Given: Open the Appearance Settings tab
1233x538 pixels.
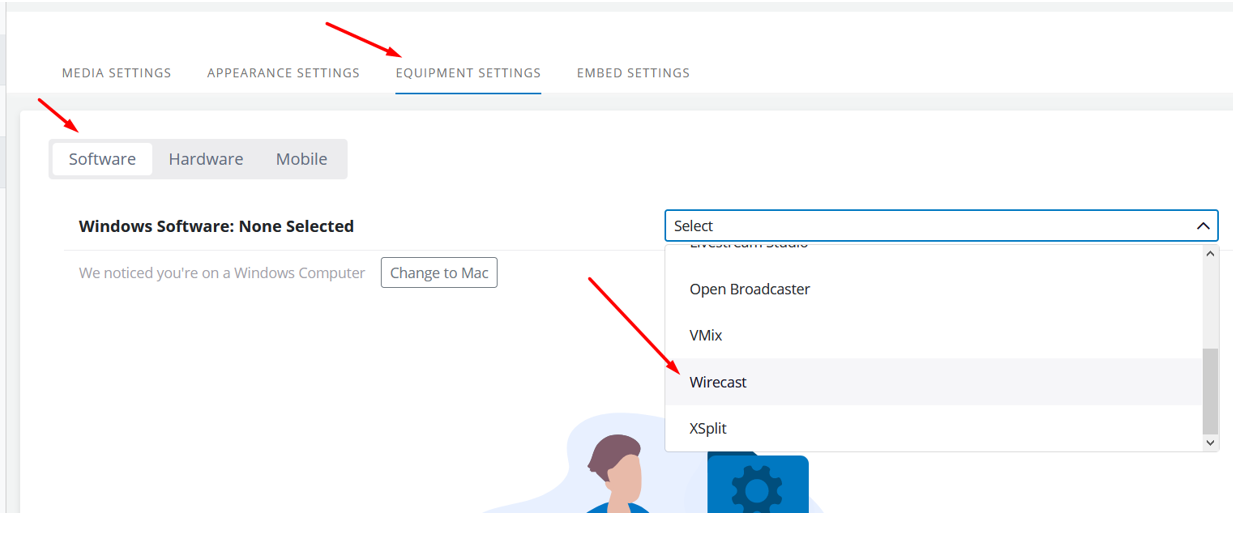Looking at the screenshot, I should click(x=283, y=73).
